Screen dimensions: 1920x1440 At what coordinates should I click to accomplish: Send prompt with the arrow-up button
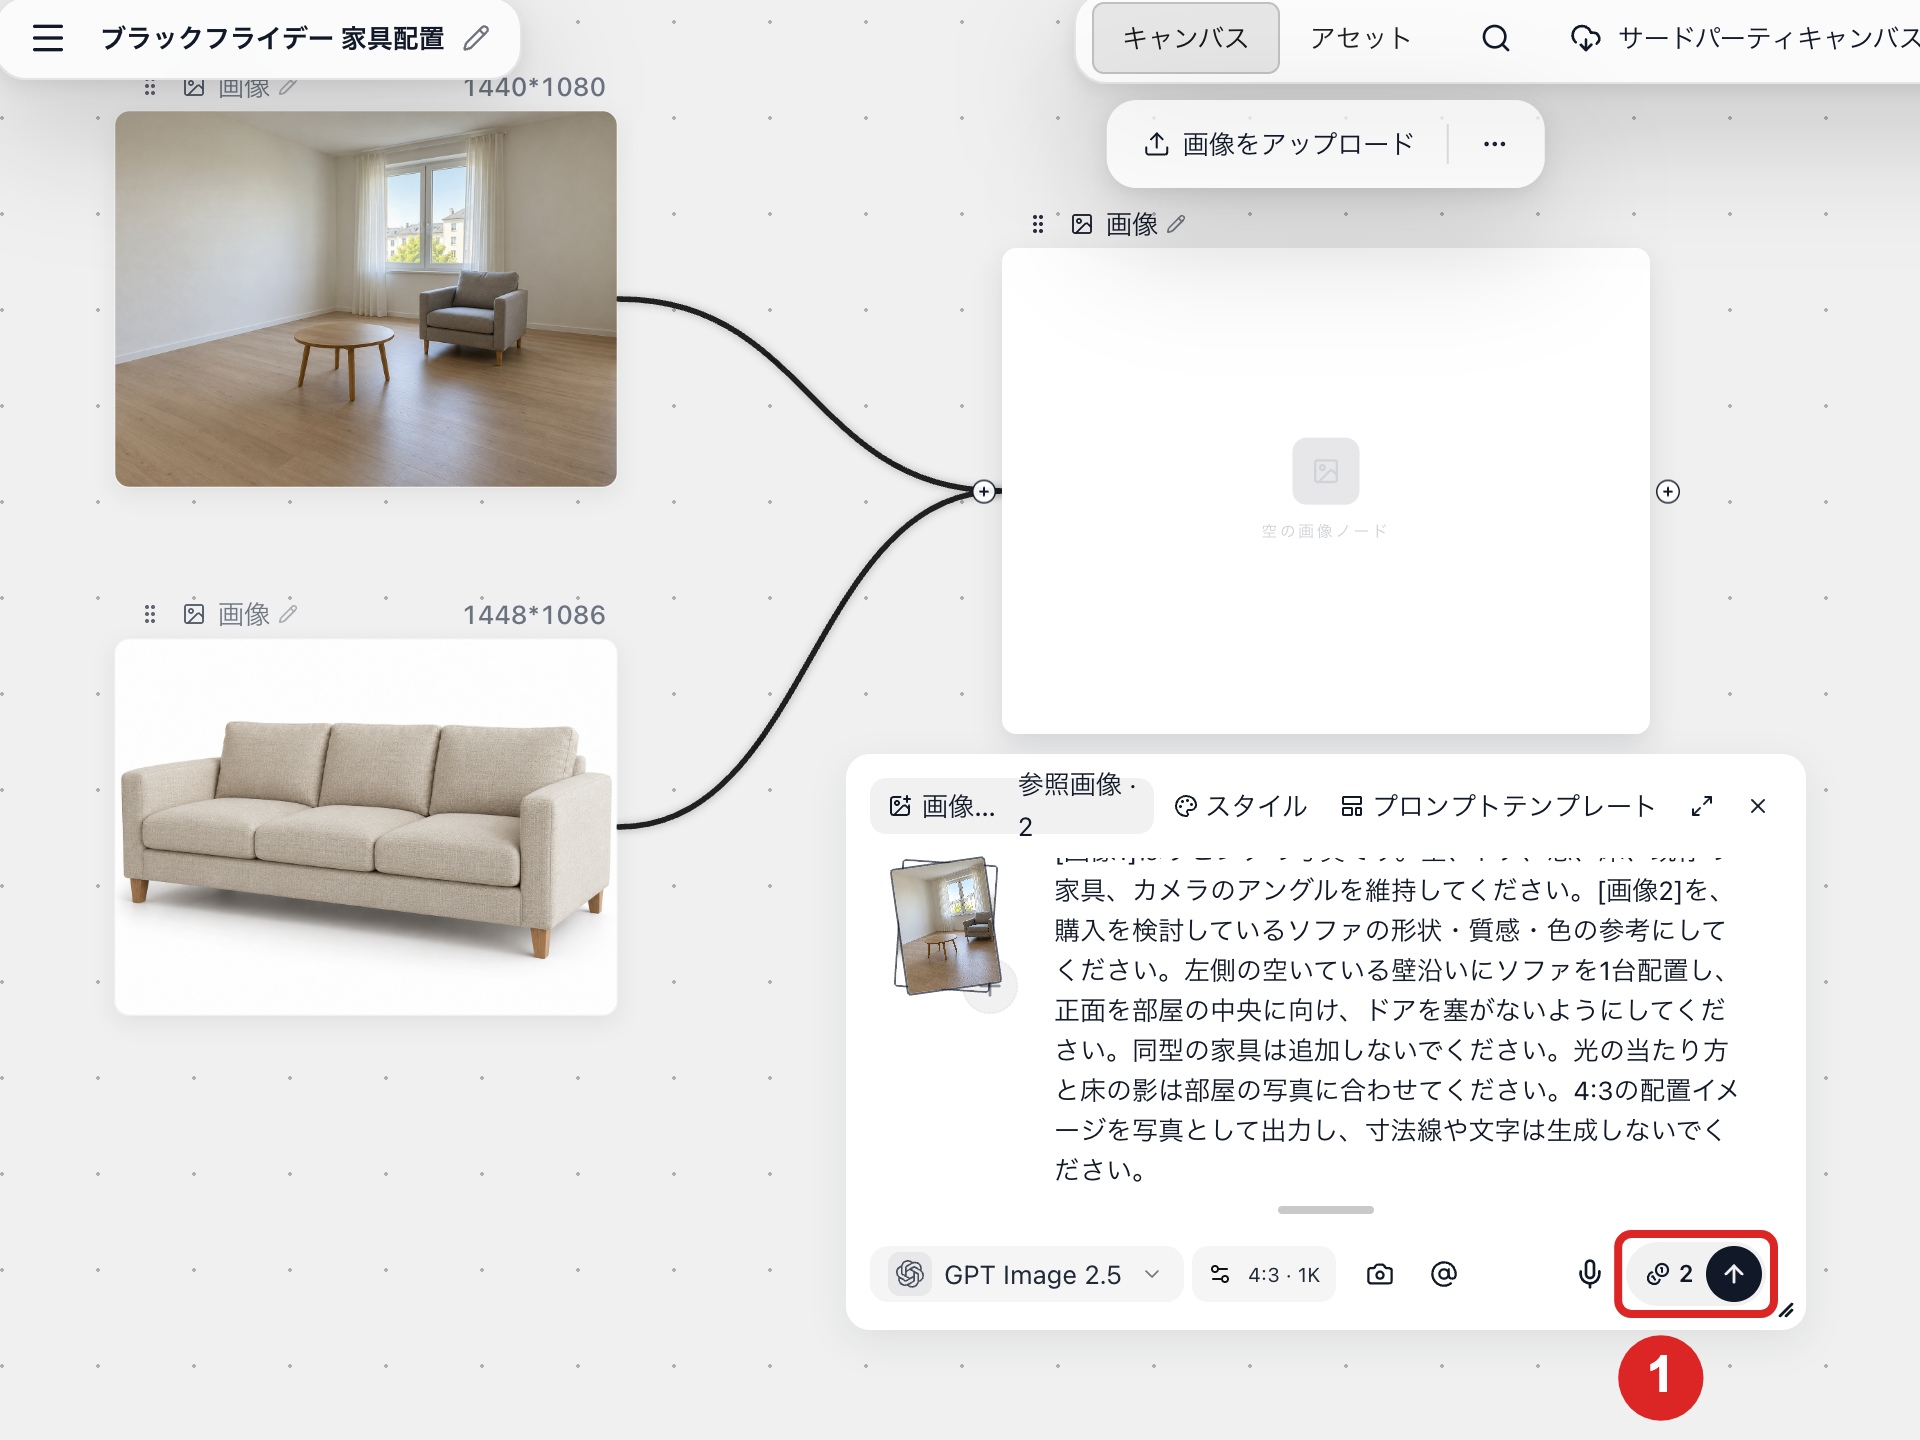pyautogui.click(x=1734, y=1274)
